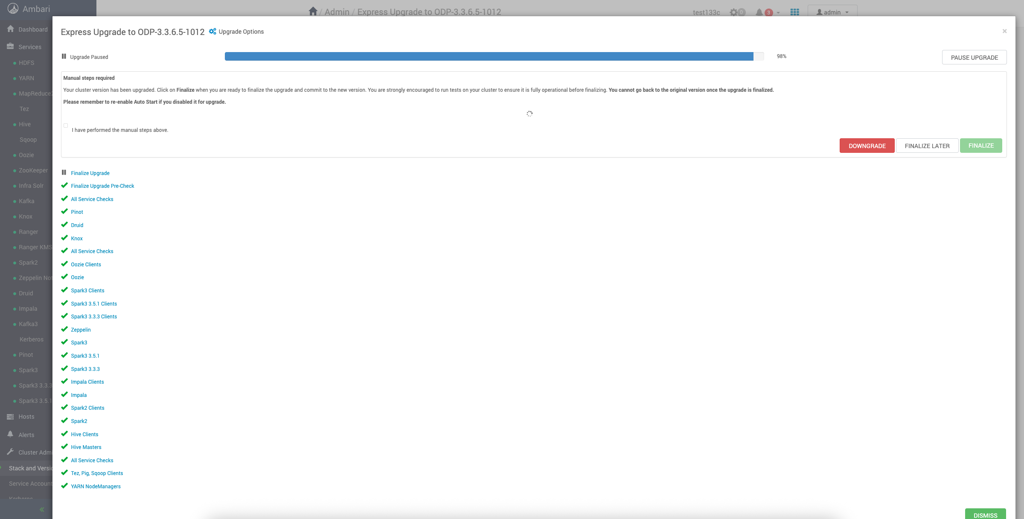Click the DISMISS button
1024x519 pixels.
[985, 514]
